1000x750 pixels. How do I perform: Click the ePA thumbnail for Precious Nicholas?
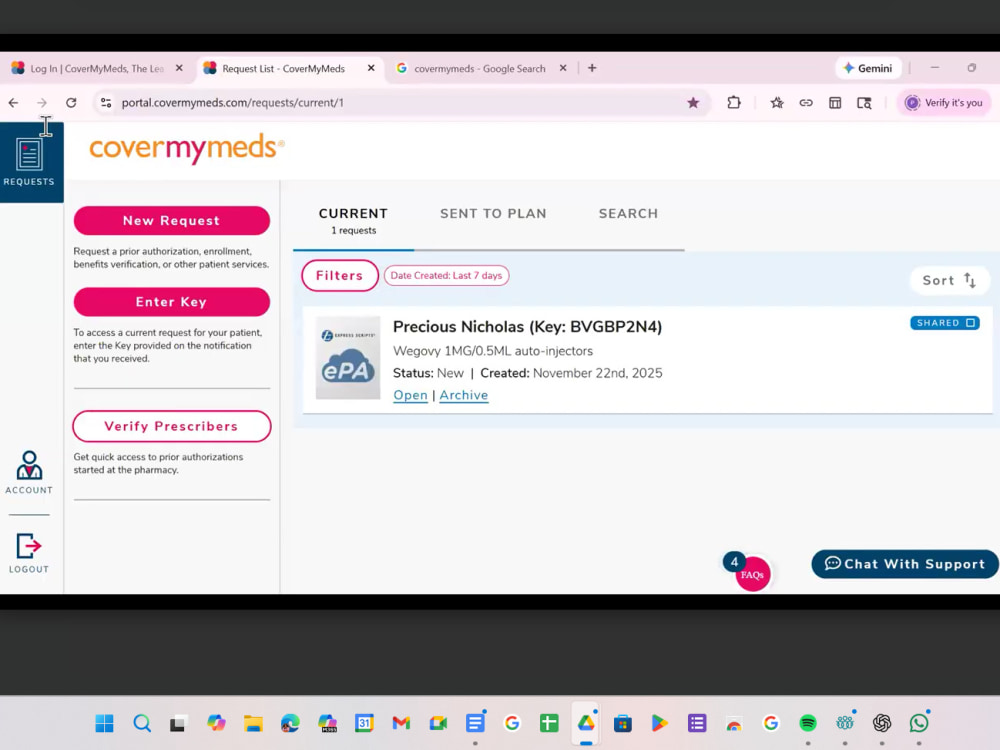348,358
